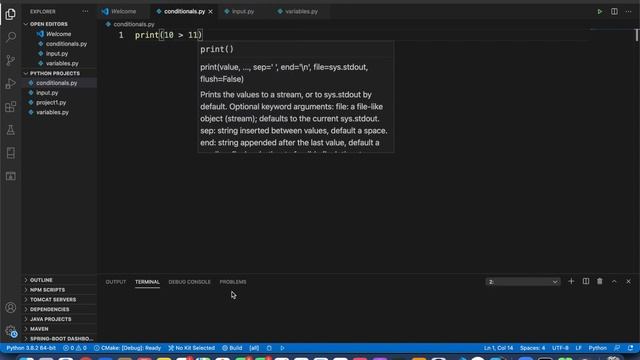Open Explorer views ellipsis menu
640x360 pixels.
coord(85,11)
